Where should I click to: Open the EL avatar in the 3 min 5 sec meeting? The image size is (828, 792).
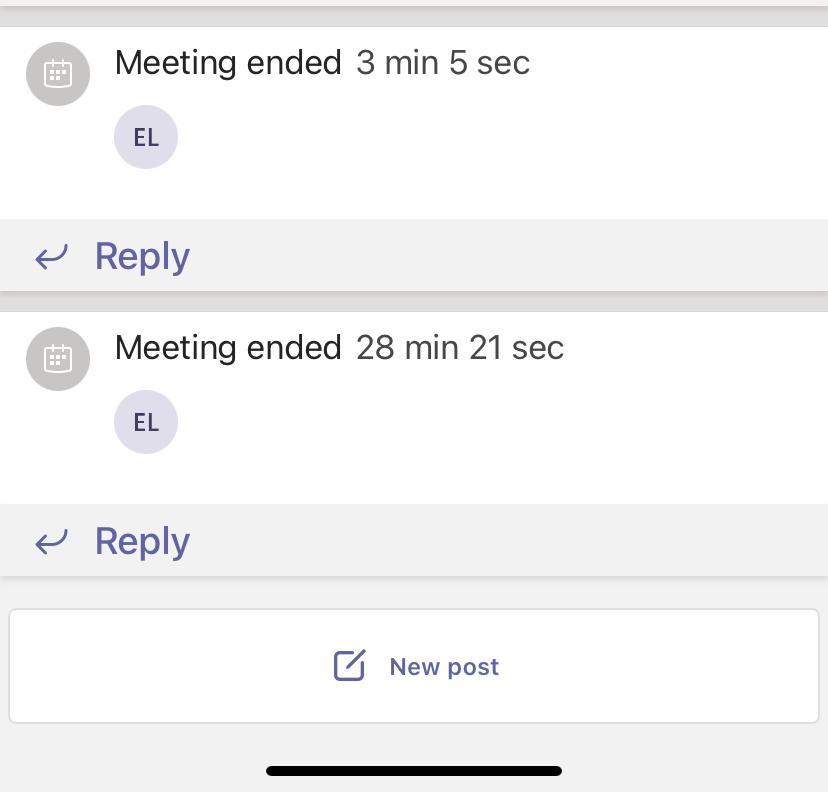click(x=146, y=137)
